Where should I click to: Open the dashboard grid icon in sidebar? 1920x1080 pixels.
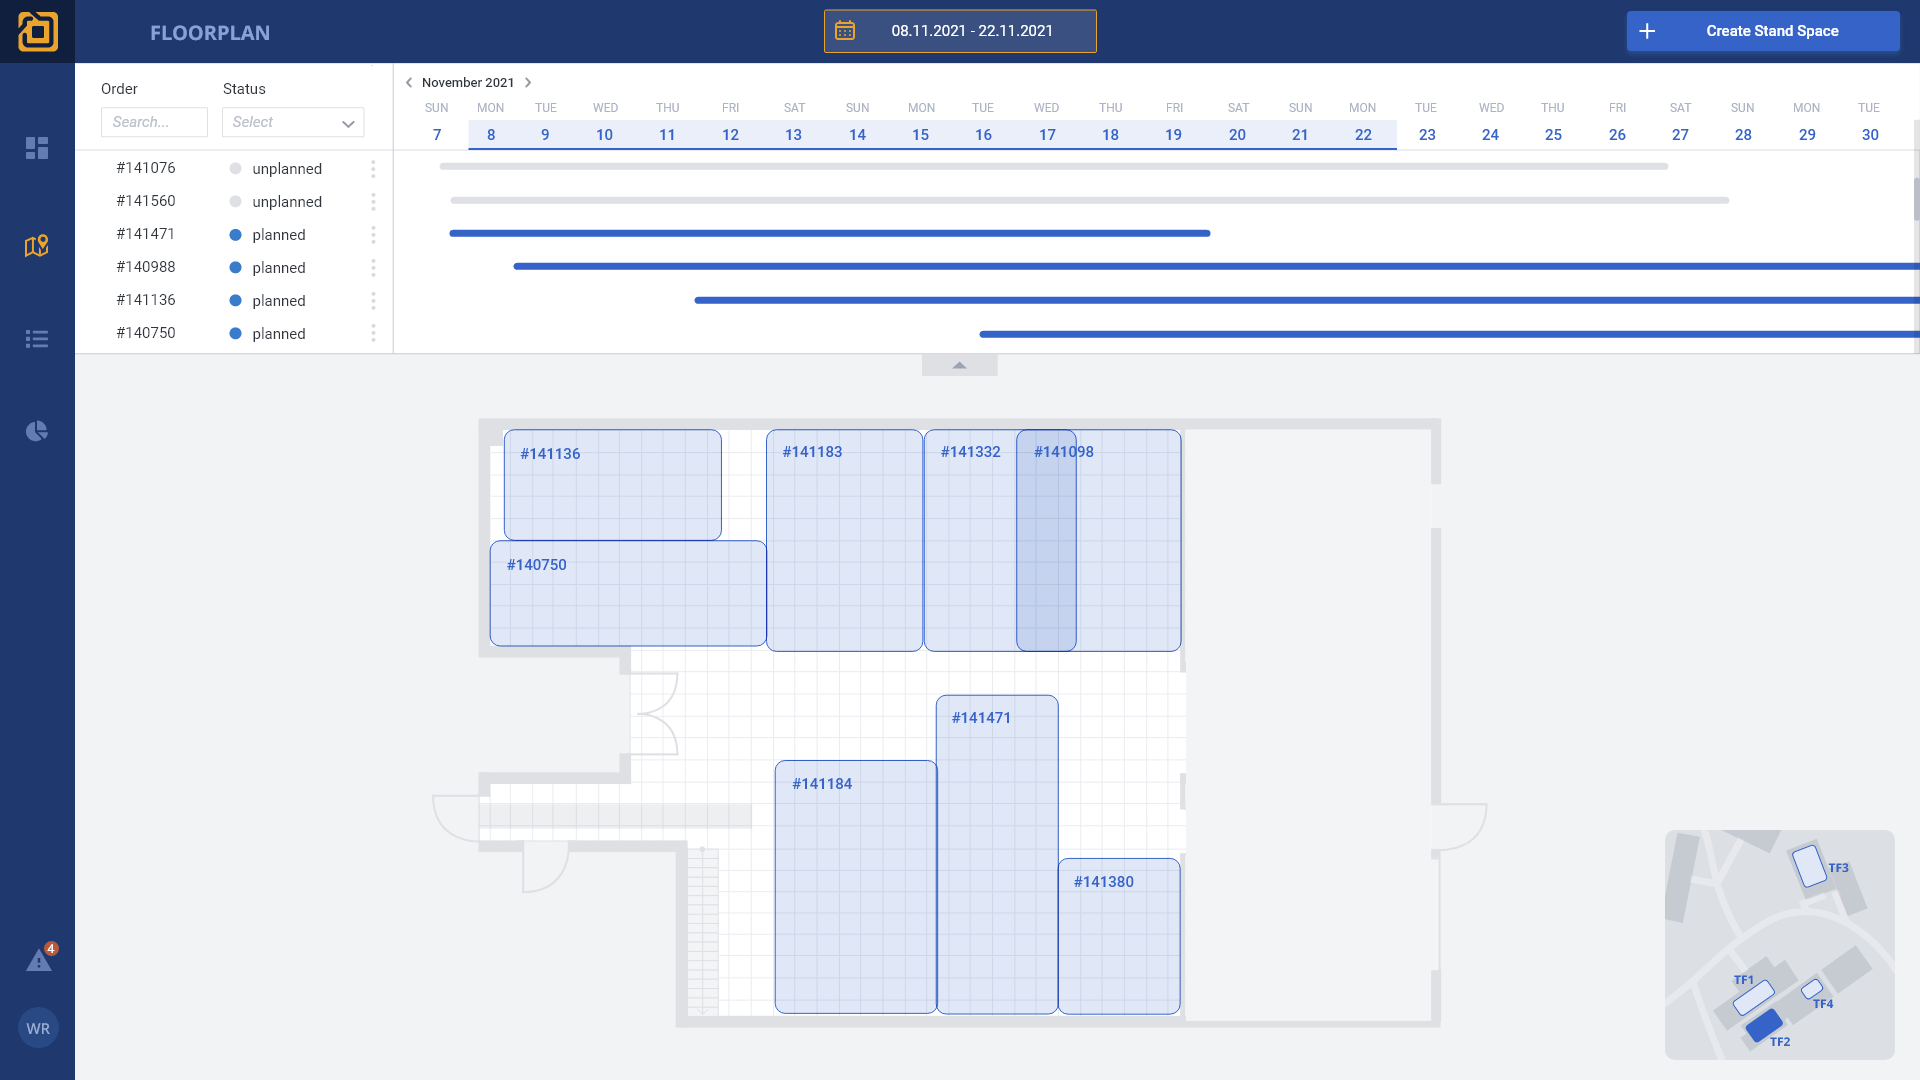37,148
